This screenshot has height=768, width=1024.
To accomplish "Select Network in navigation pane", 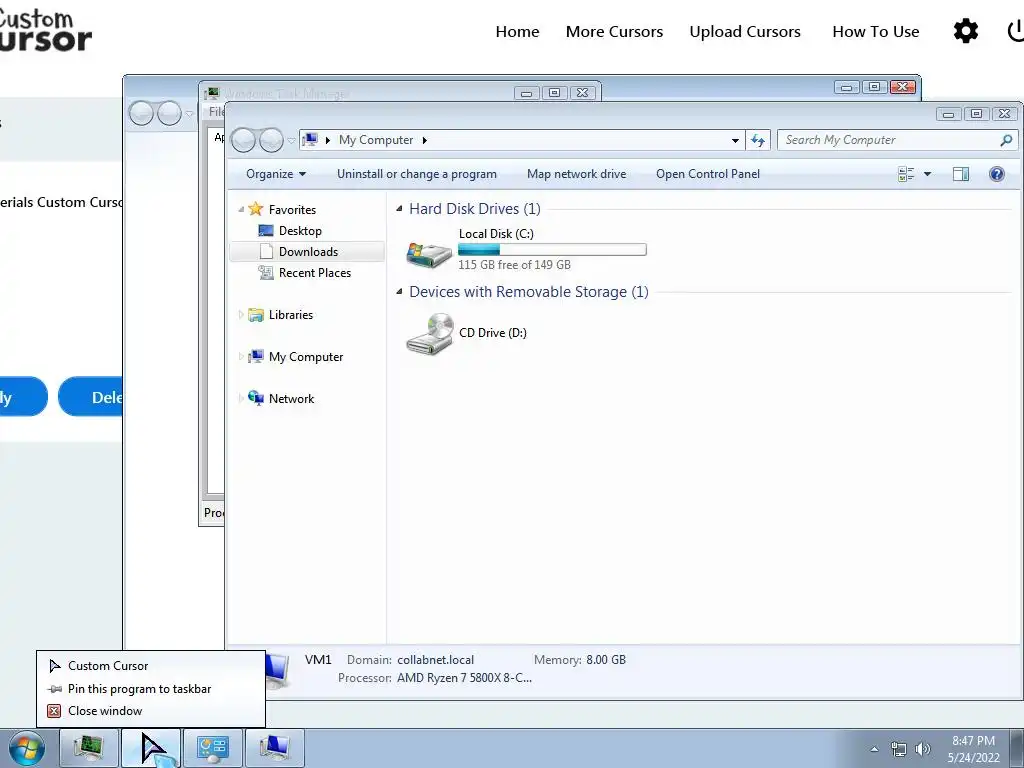I will 291,398.
